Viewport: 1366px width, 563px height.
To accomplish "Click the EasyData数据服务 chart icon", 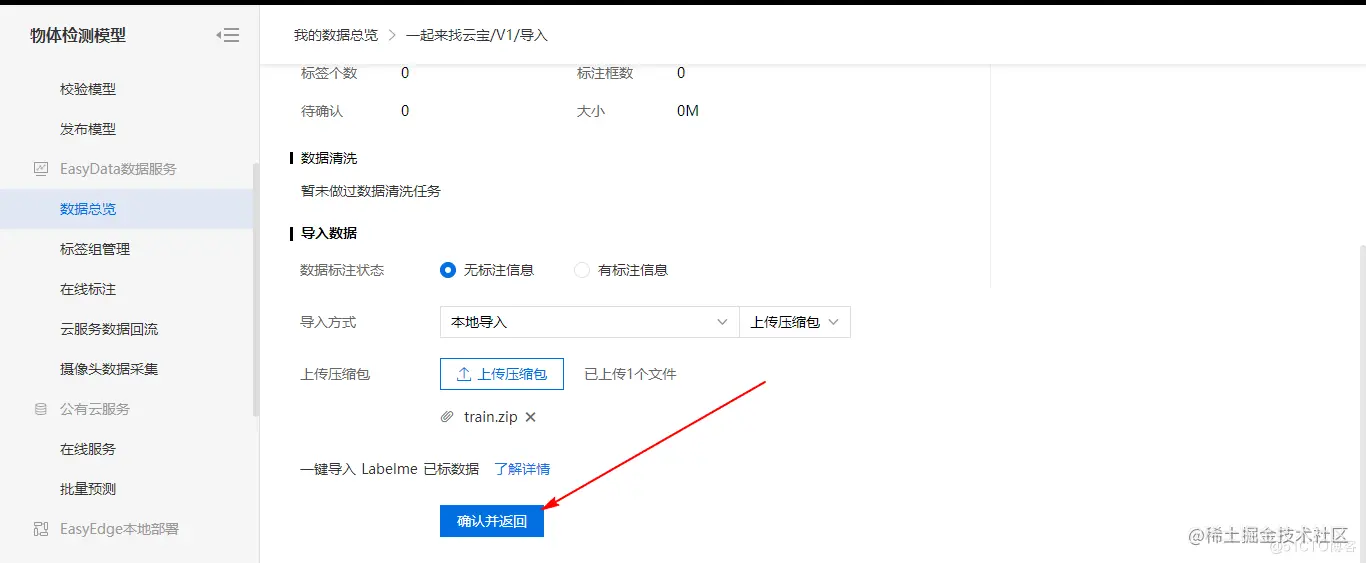I will point(41,169).
